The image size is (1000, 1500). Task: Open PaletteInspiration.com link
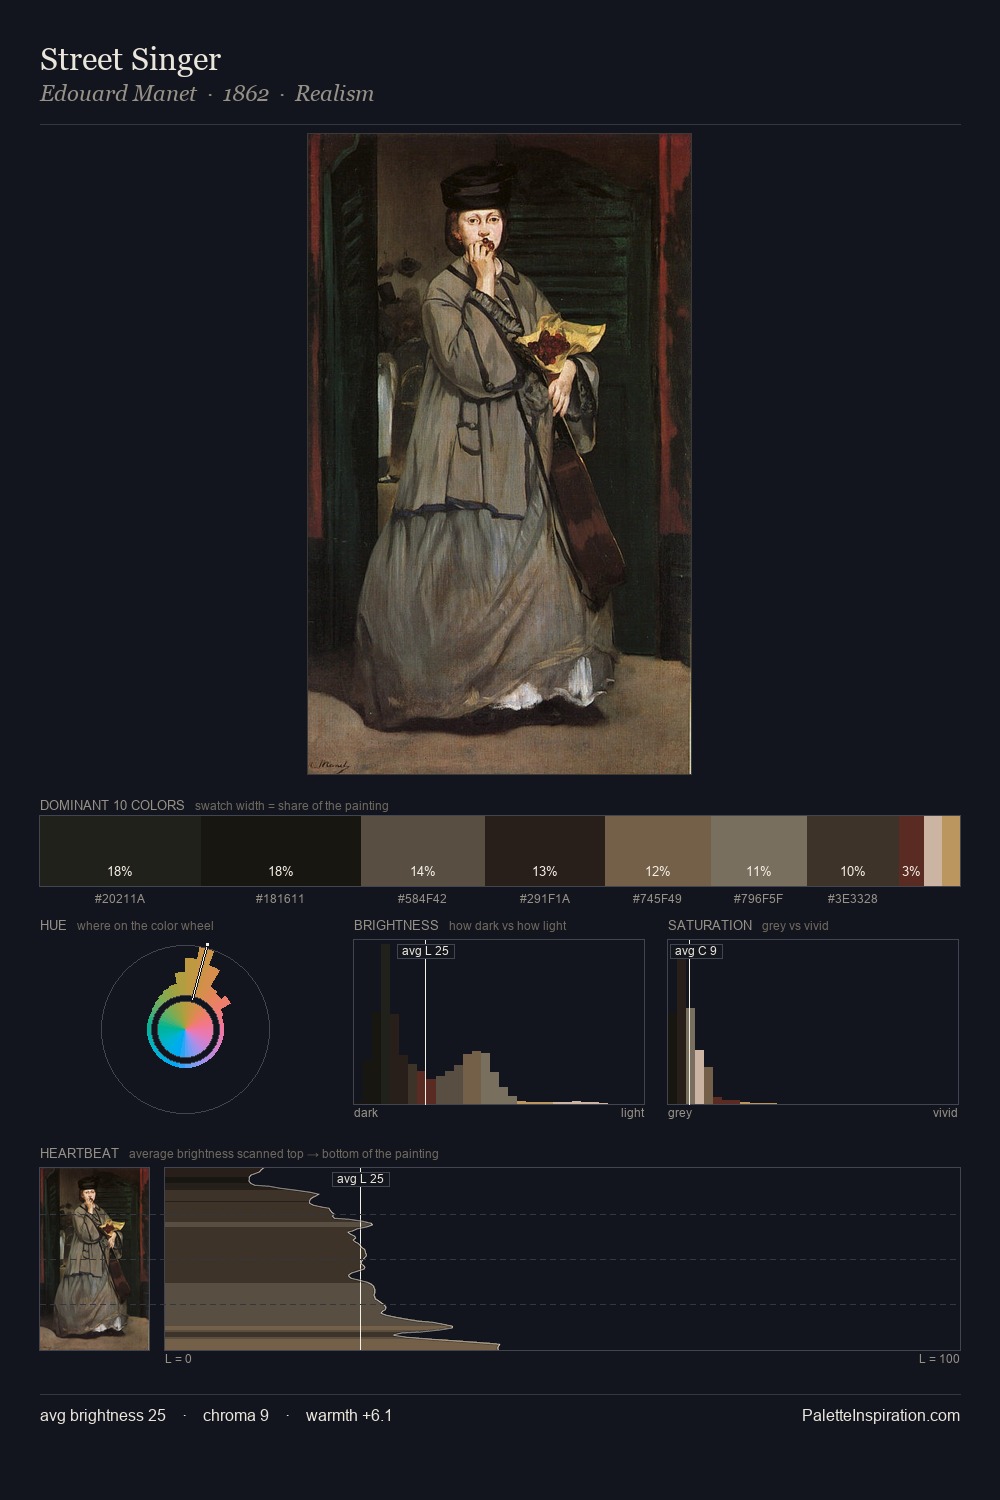pos(881,1415)
